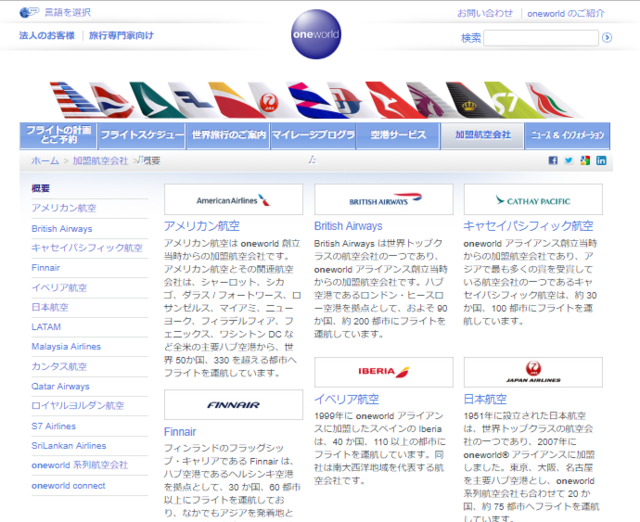Open the 空港サービス menu tab
640x522 pixels.
[x=398, y=135]
